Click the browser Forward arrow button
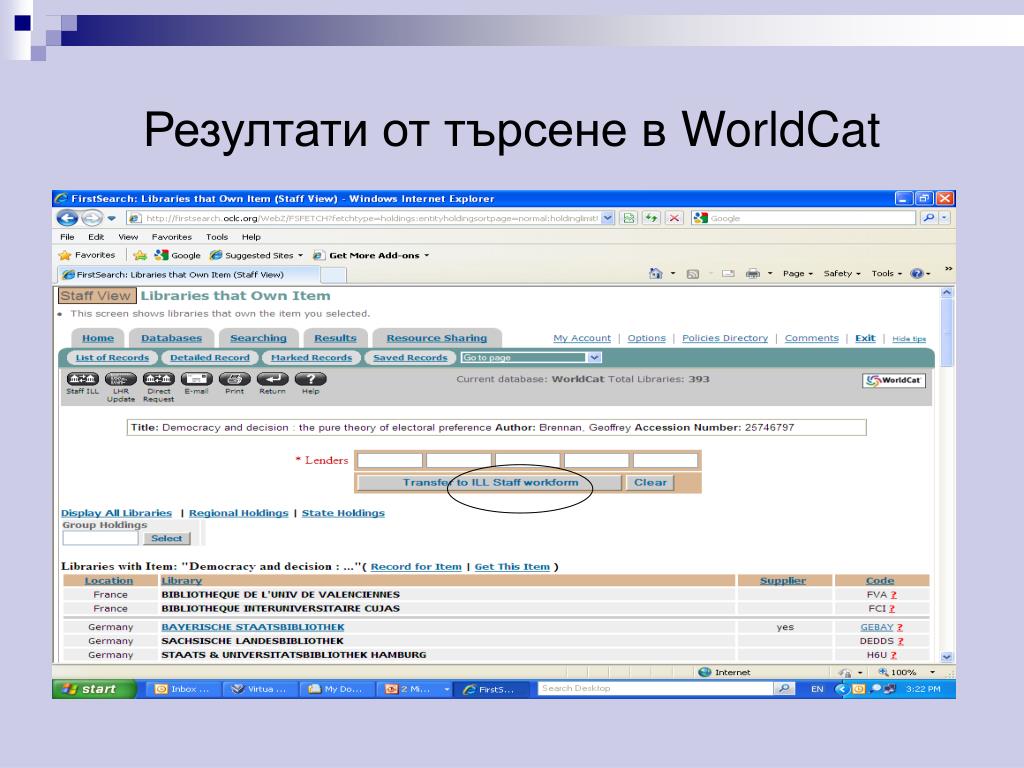Screen dimensions: 1024x768 91,218
